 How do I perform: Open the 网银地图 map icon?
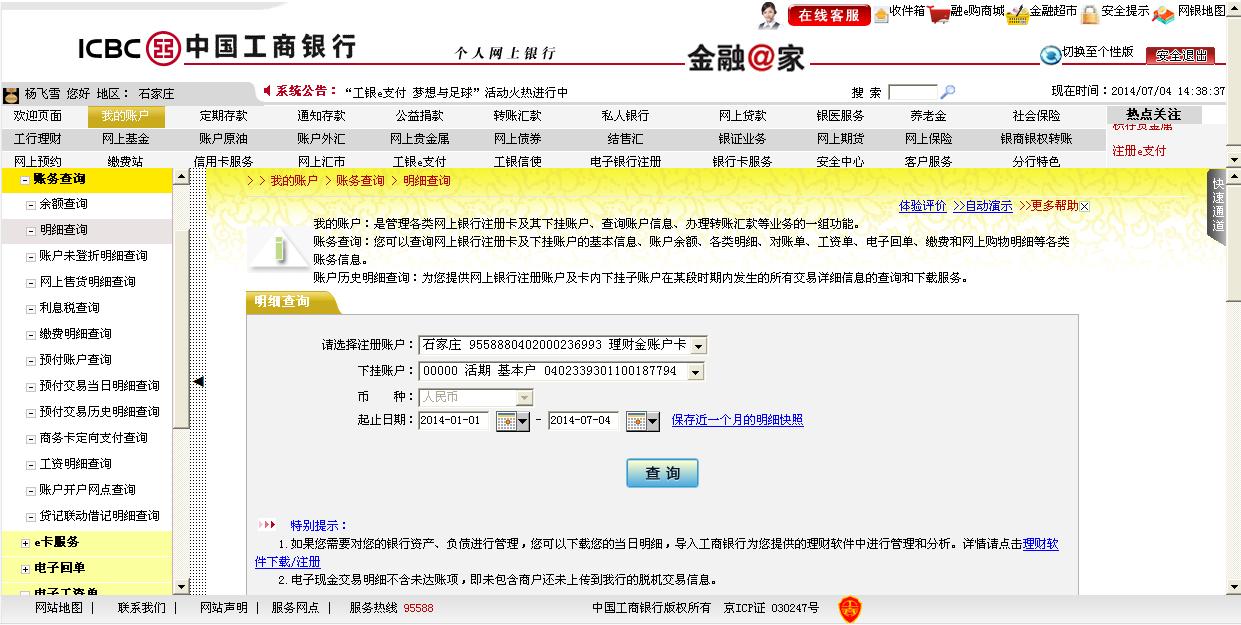(x=1164, y=14)
